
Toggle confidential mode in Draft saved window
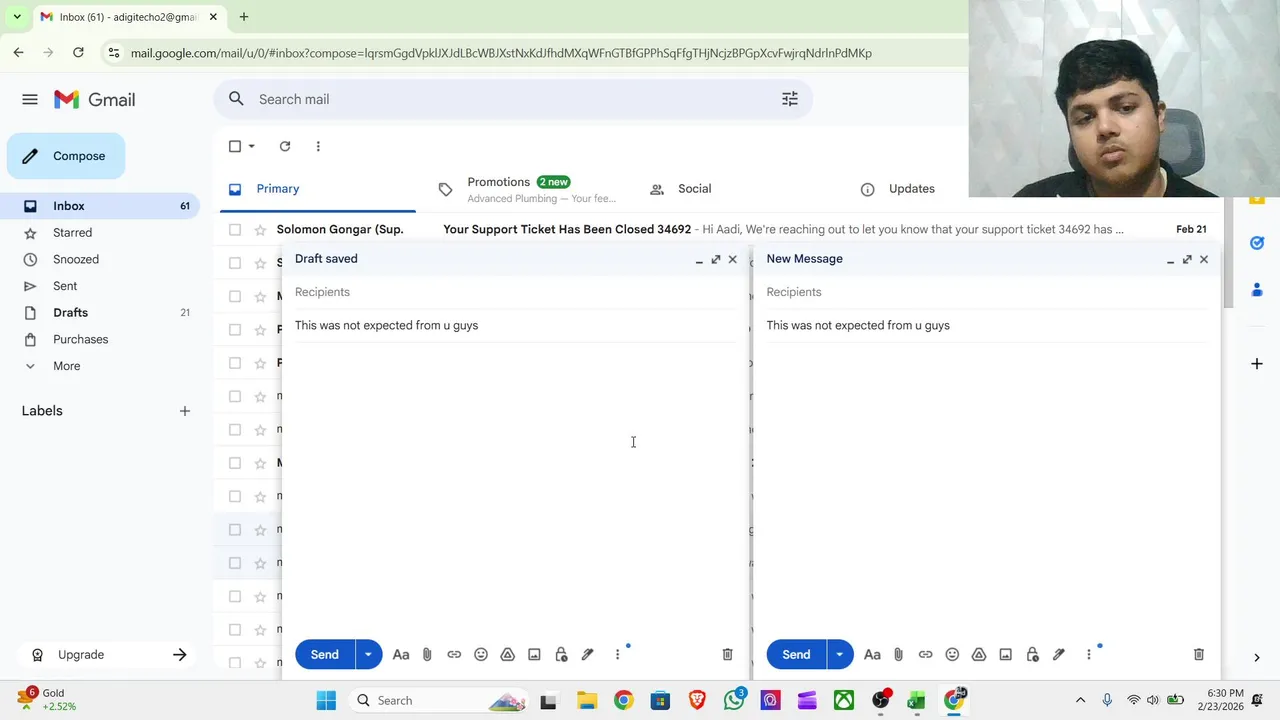coord(561,654)
